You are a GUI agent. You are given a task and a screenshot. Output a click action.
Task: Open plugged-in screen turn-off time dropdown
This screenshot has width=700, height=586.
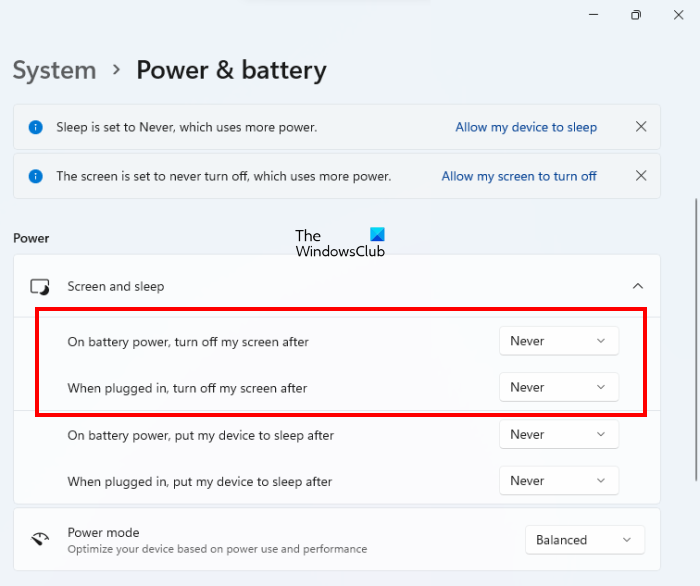[558, 387]
